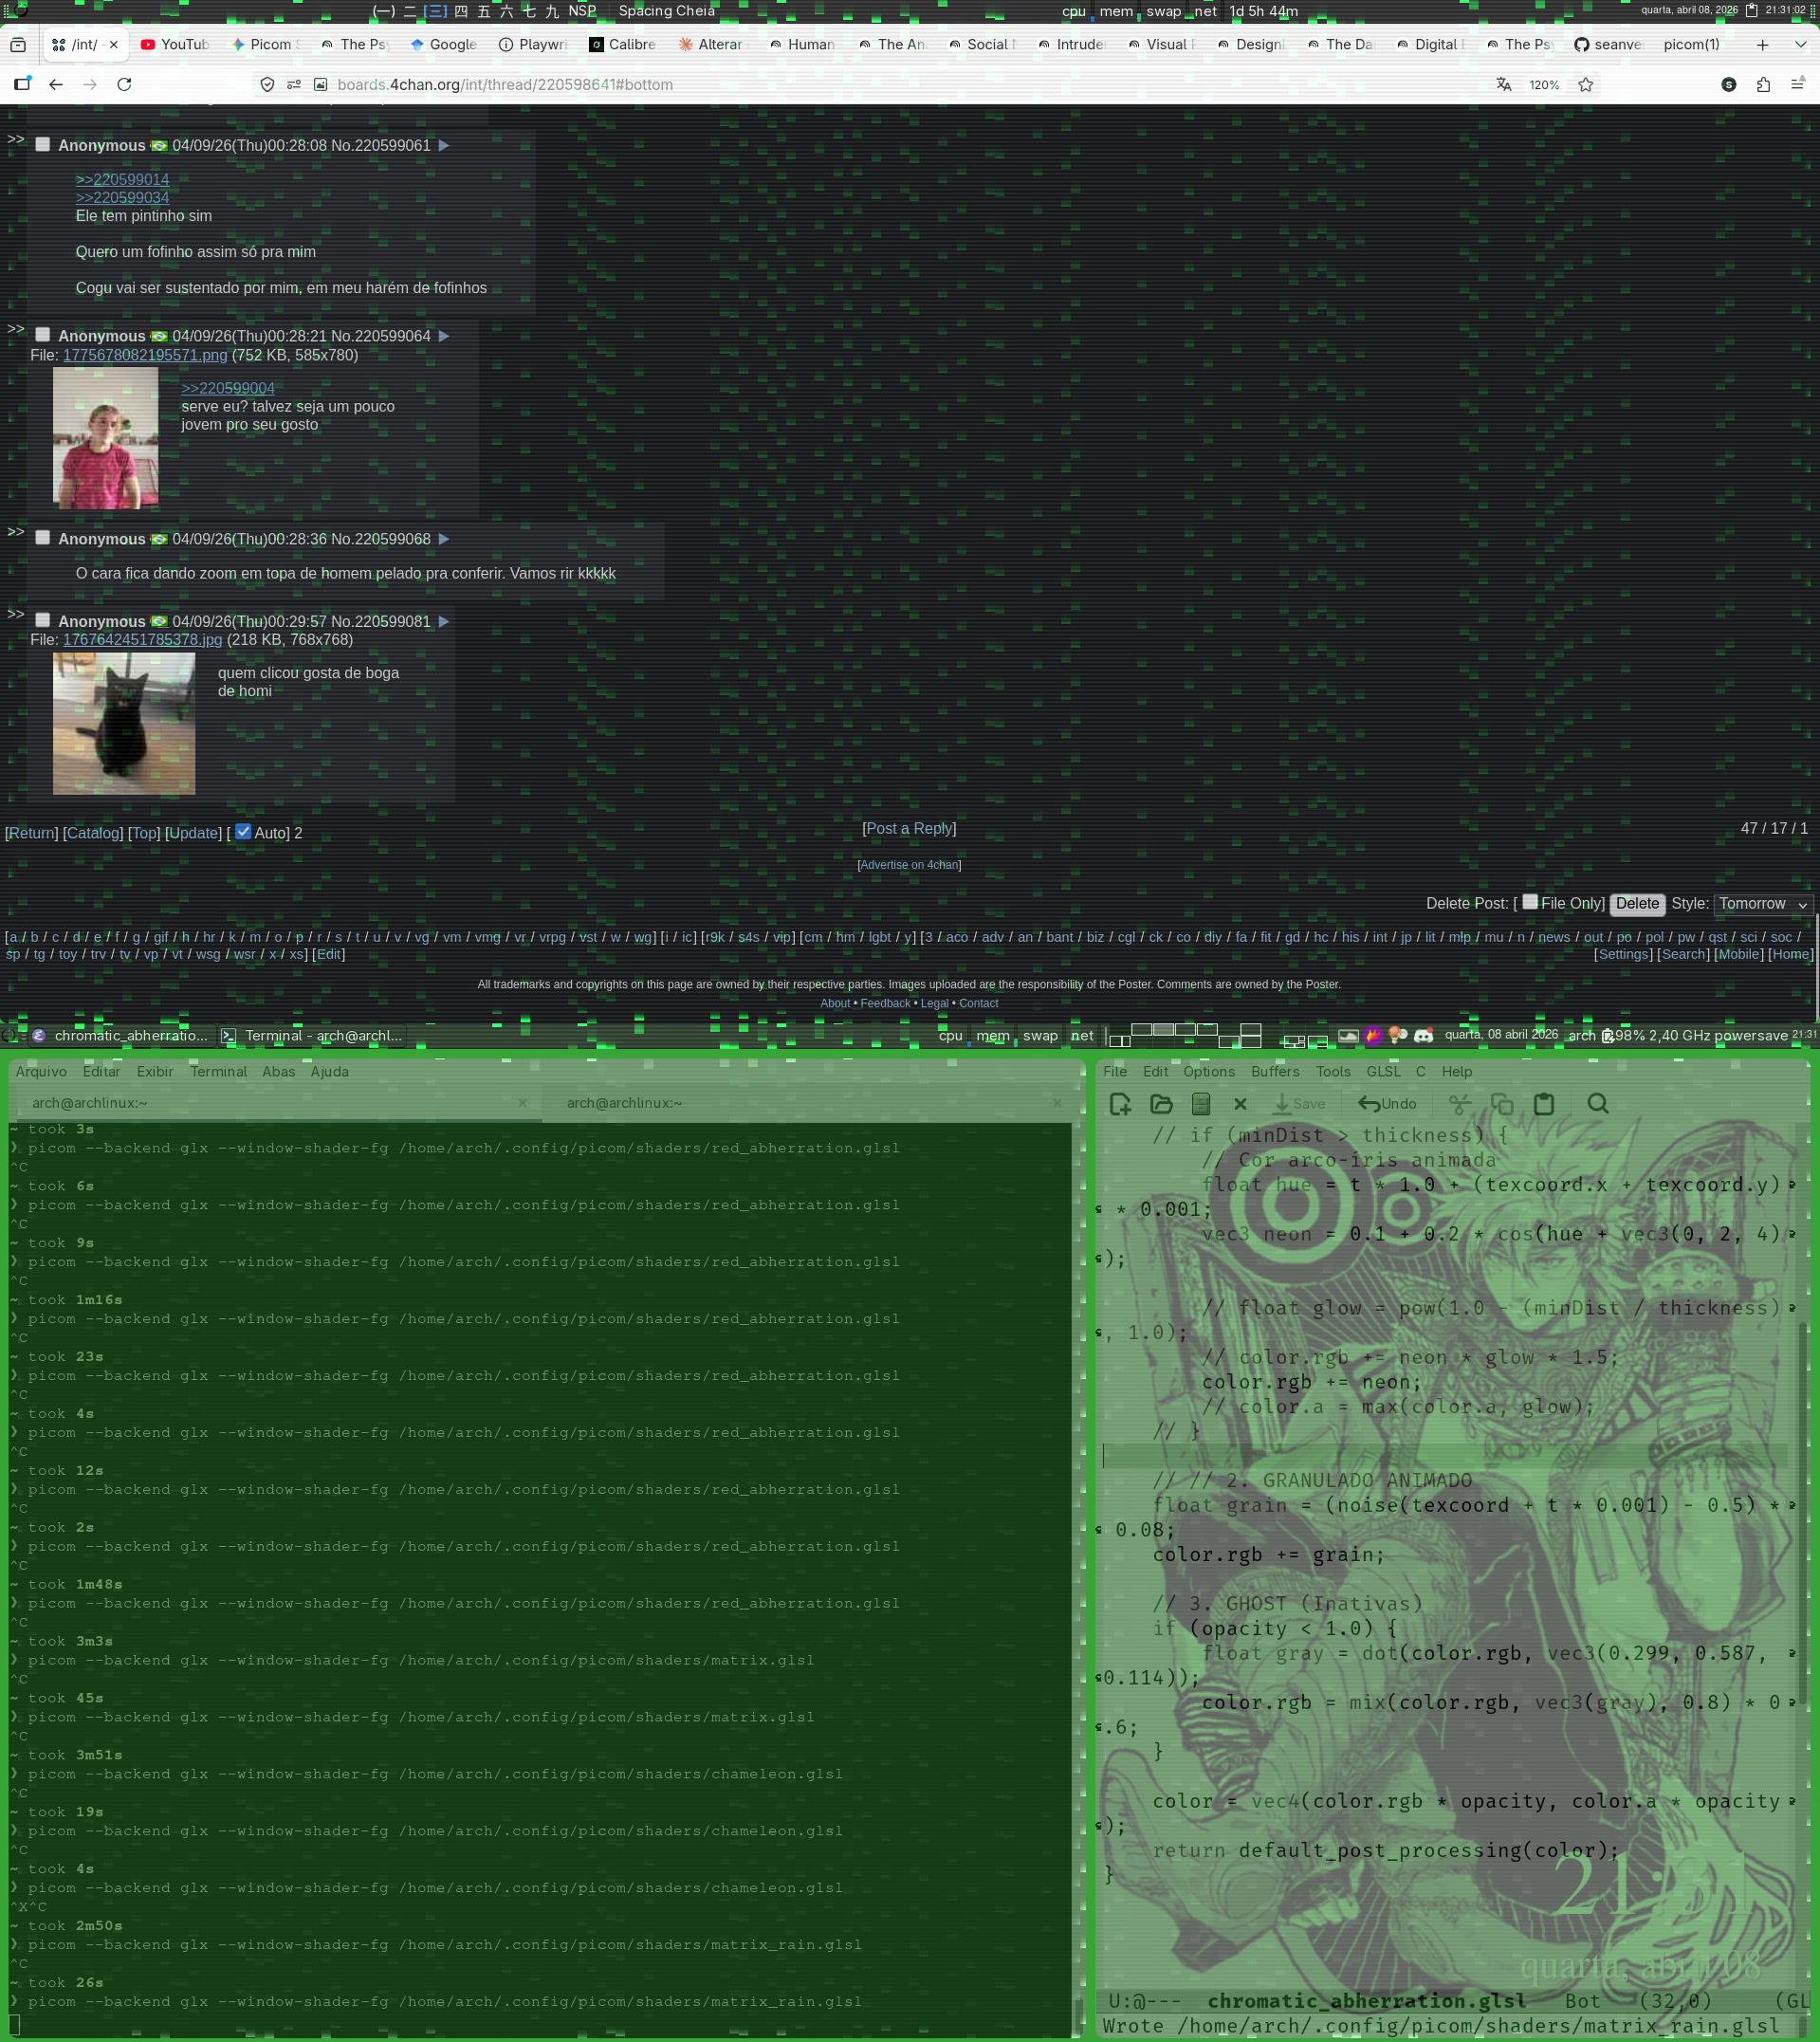
Task: Click the Discord tray icon
Action: click(1423, 1035)
